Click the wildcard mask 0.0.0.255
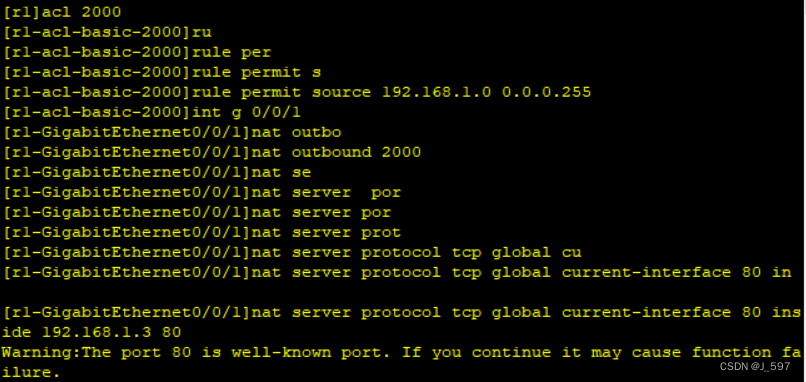This screenshot has width=806, height=382. [547, 92]
